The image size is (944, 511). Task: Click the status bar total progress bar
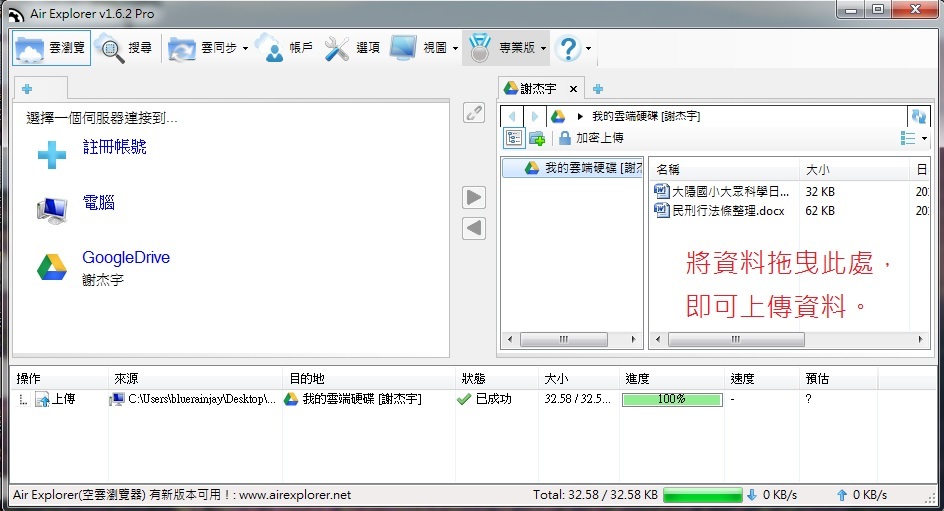tap(703, 495)
